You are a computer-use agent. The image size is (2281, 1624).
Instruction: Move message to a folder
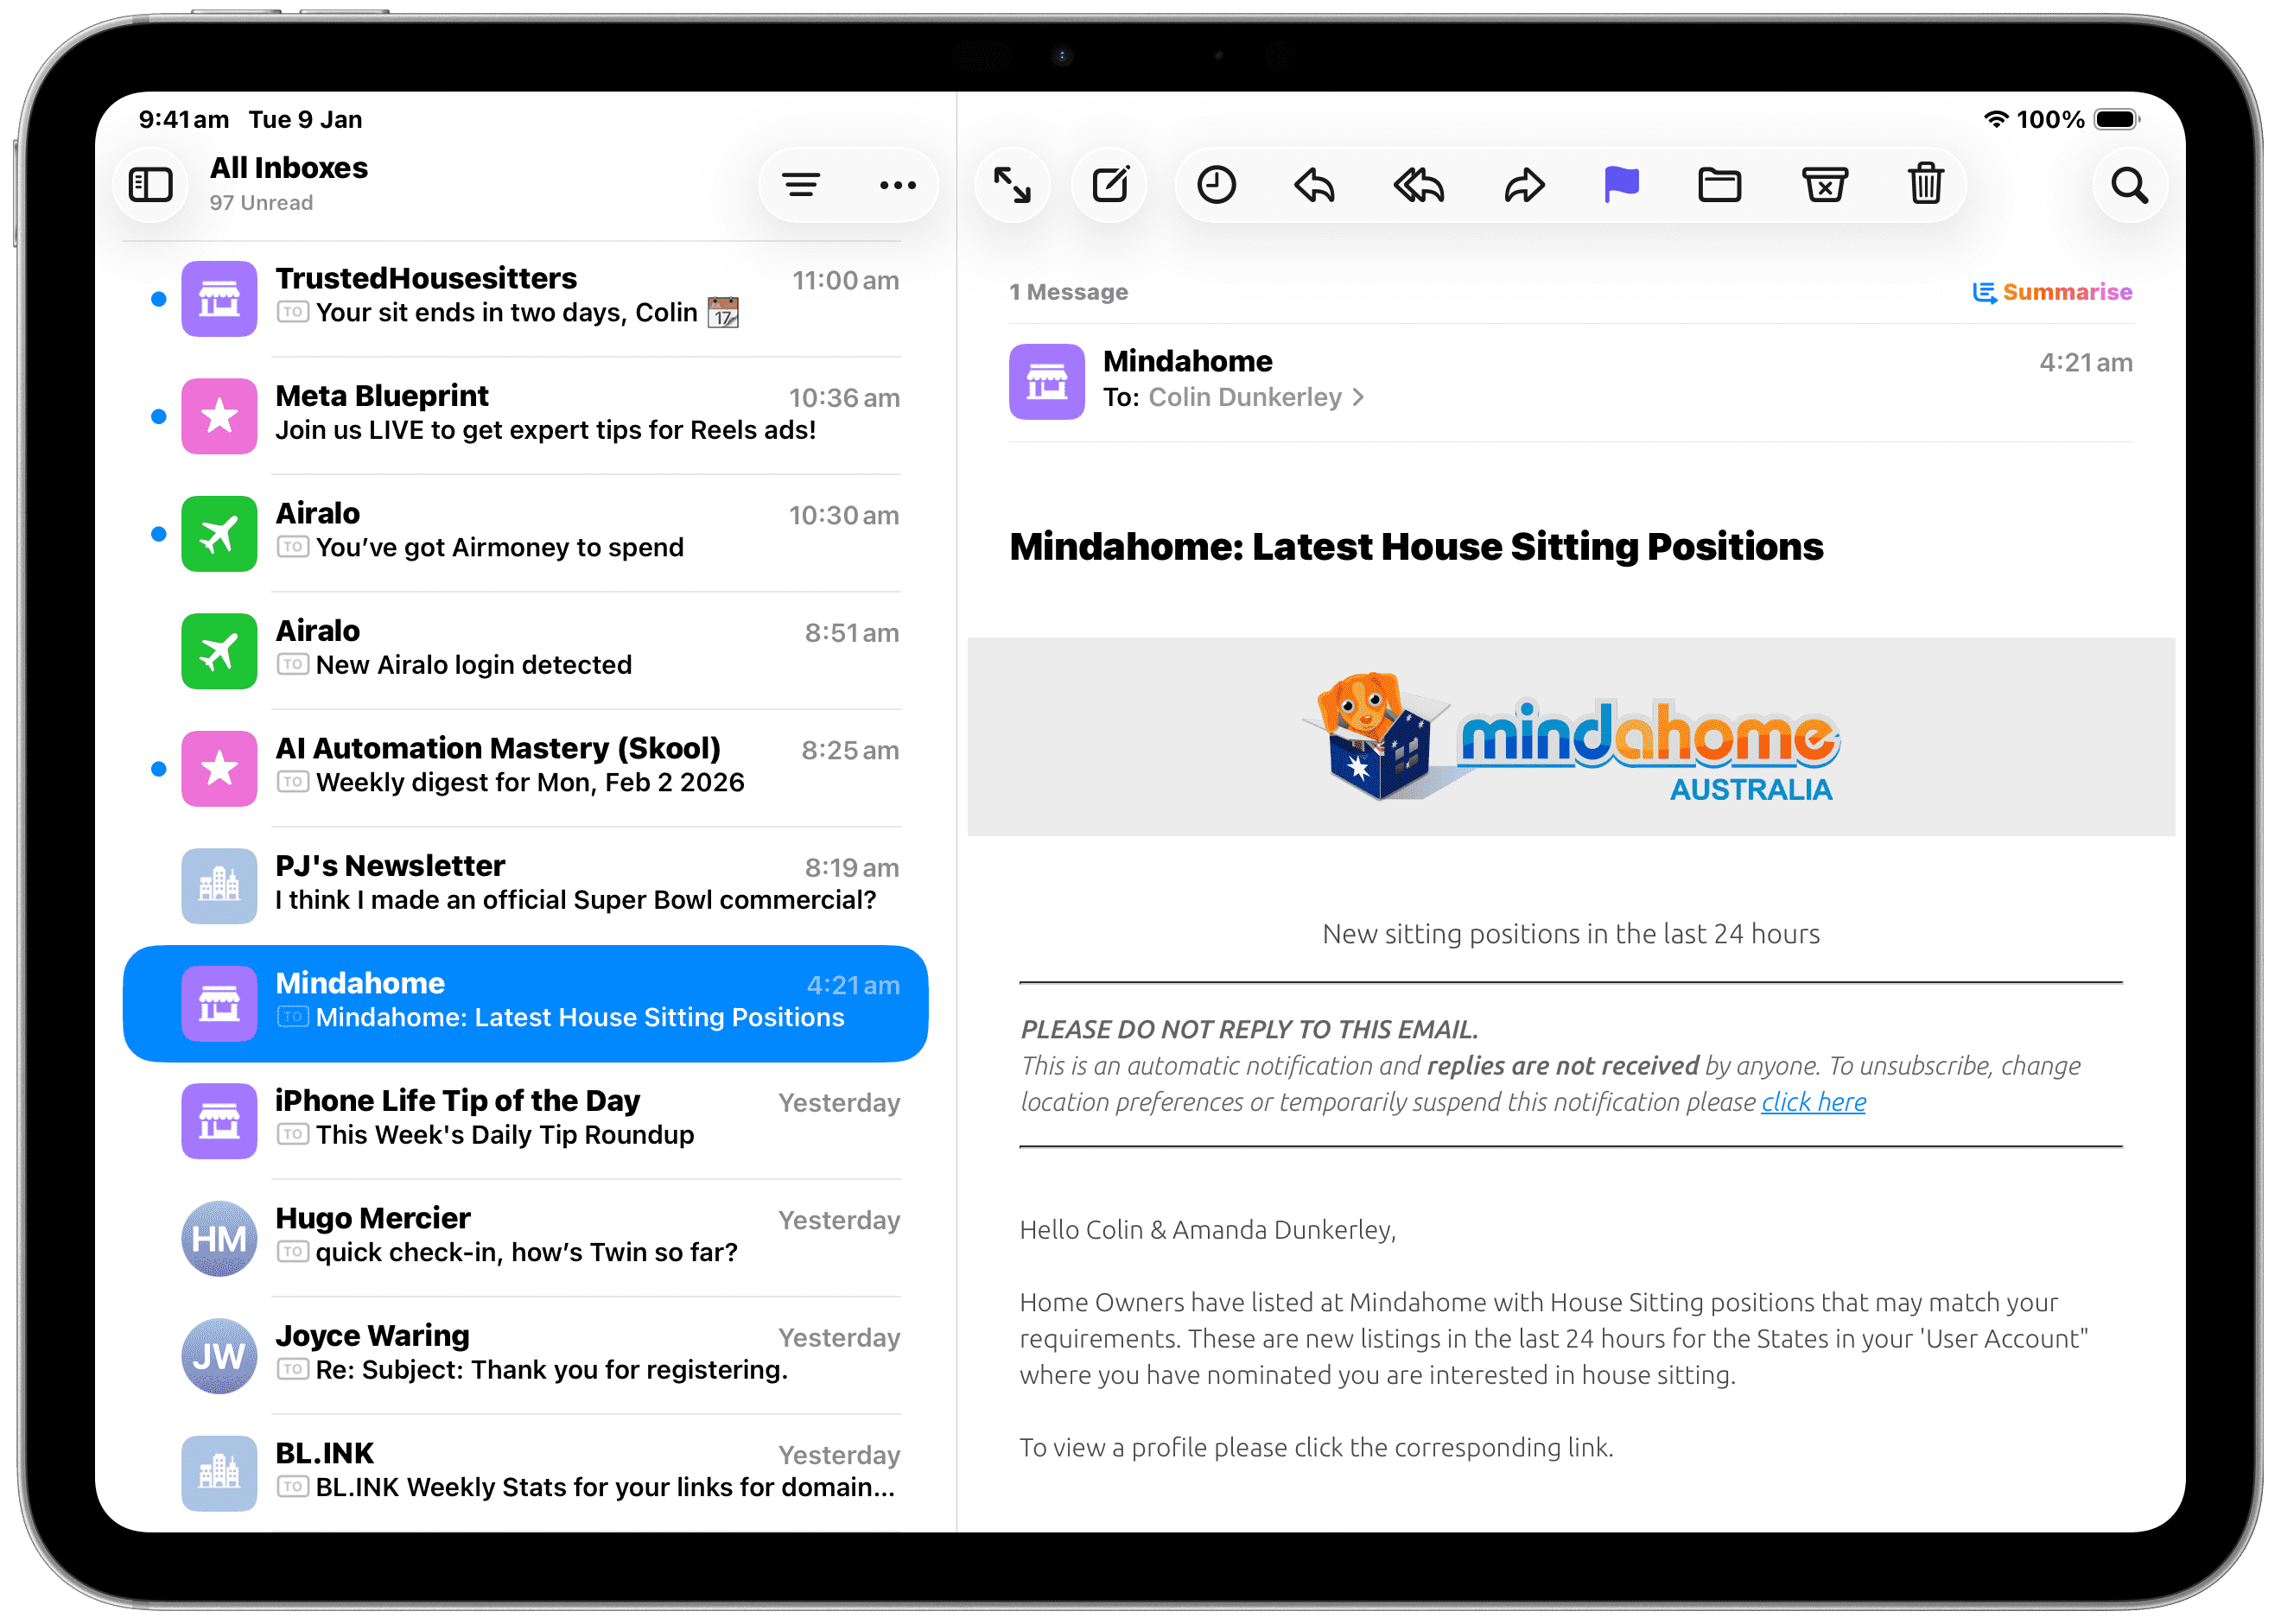1719,185
